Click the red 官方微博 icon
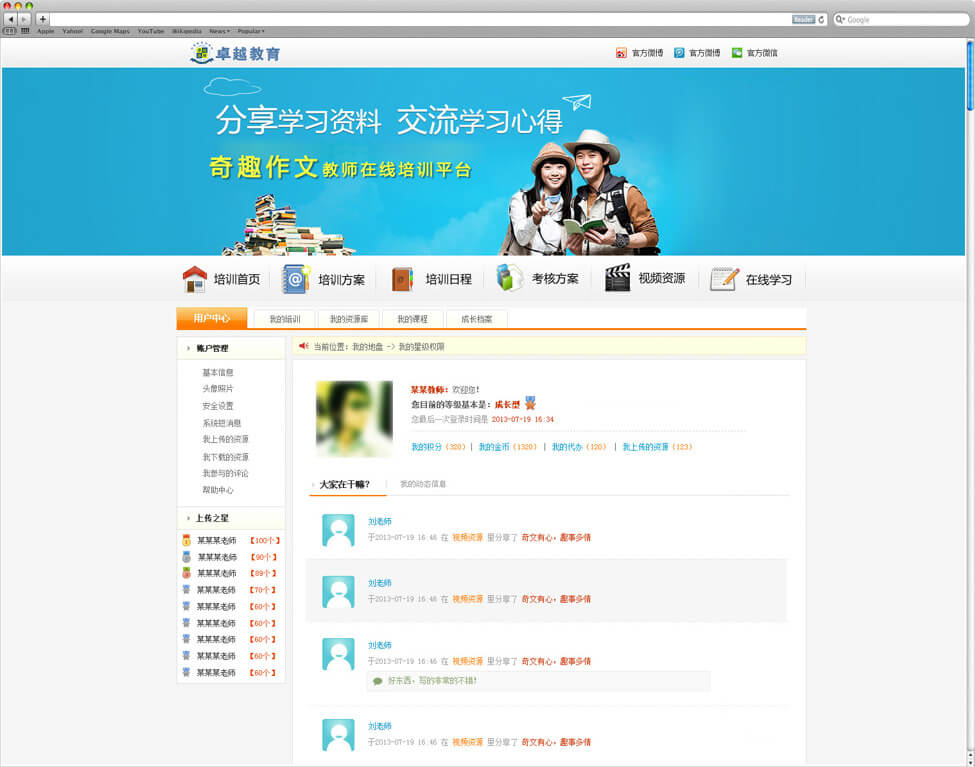 621,53
